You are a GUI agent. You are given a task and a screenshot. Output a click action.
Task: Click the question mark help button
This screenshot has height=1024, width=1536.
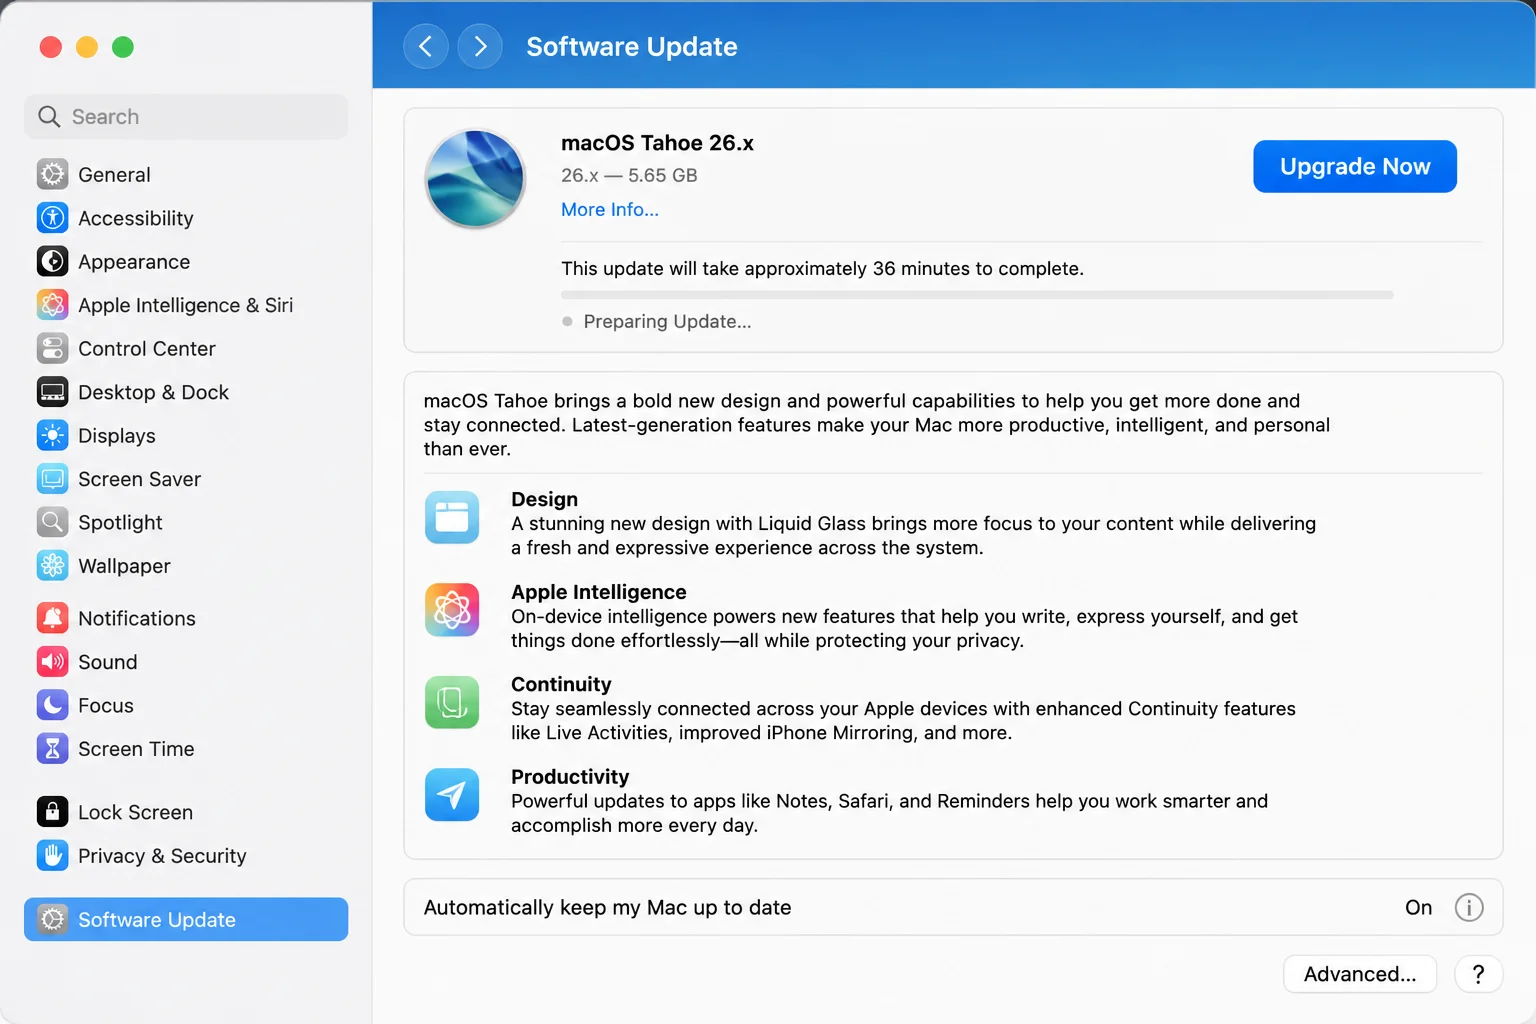(1479, 974)
